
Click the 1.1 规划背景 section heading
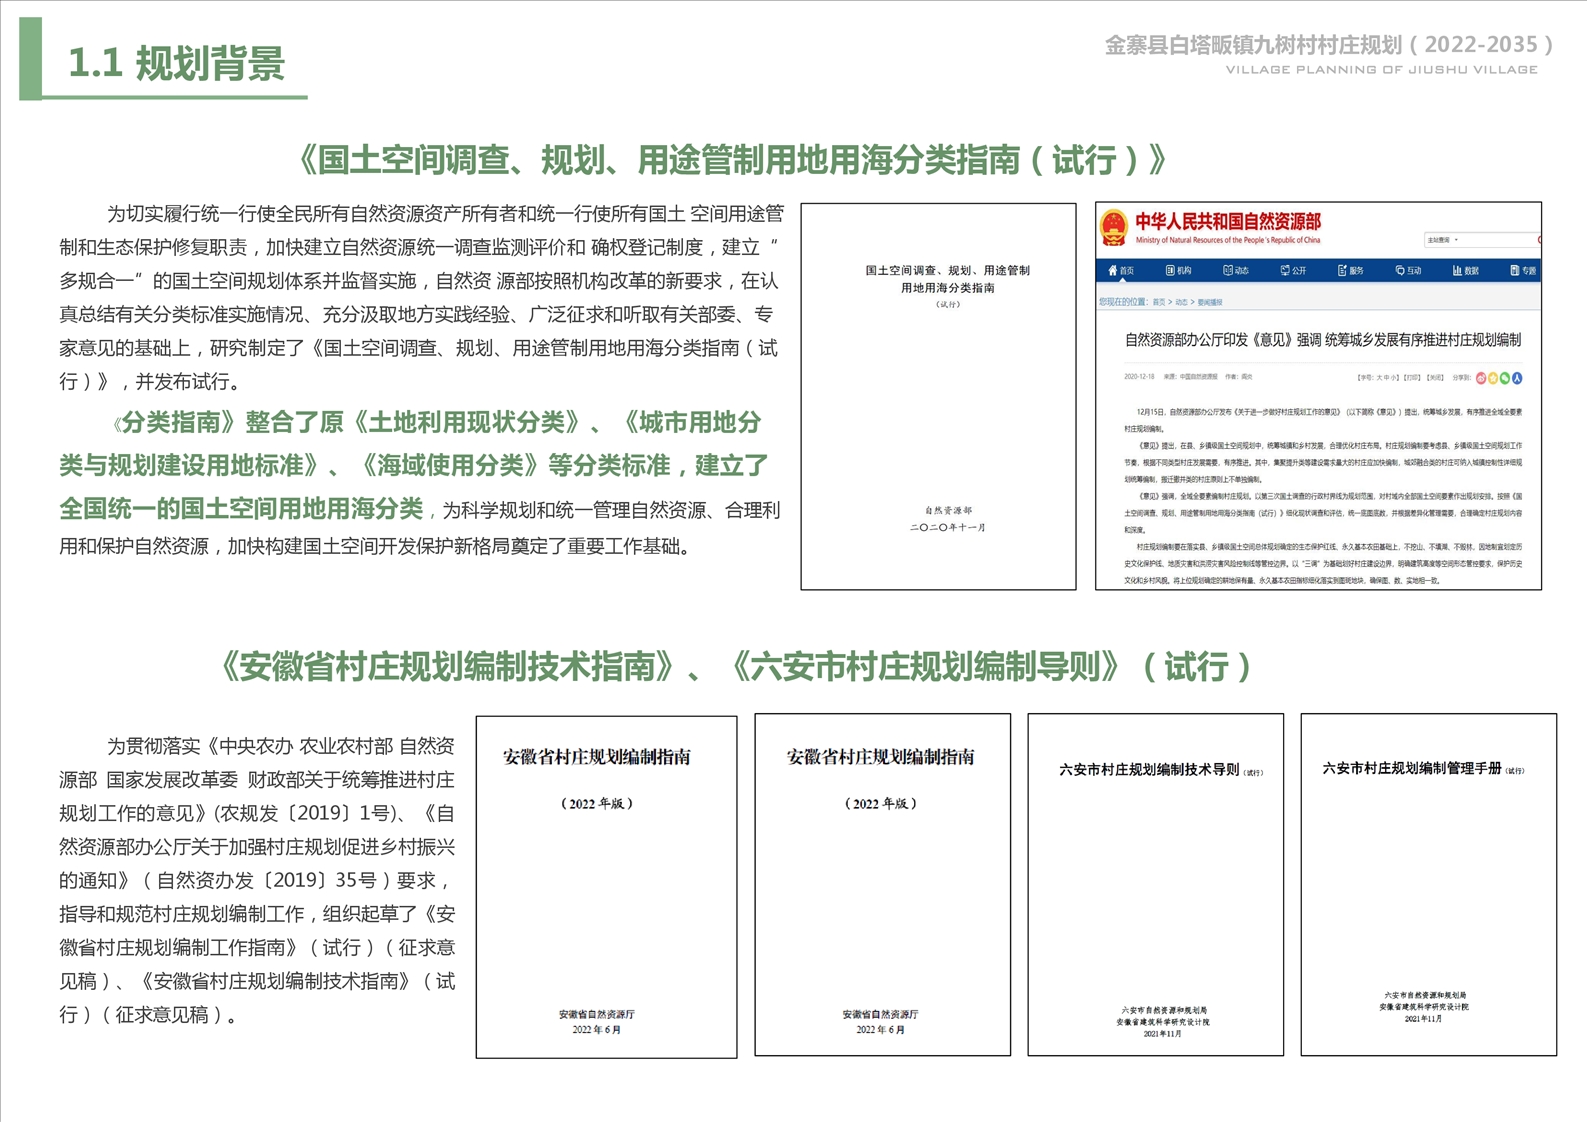(x=176, y=63)
